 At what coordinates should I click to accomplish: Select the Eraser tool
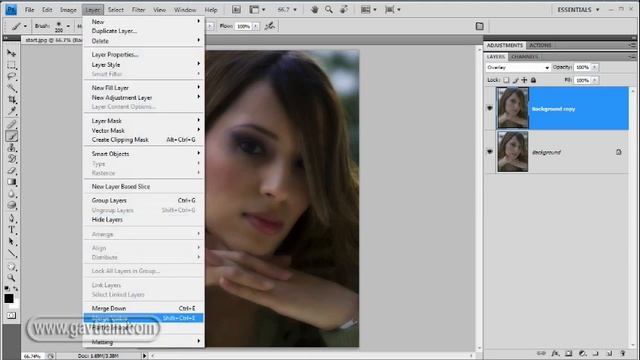11,171
